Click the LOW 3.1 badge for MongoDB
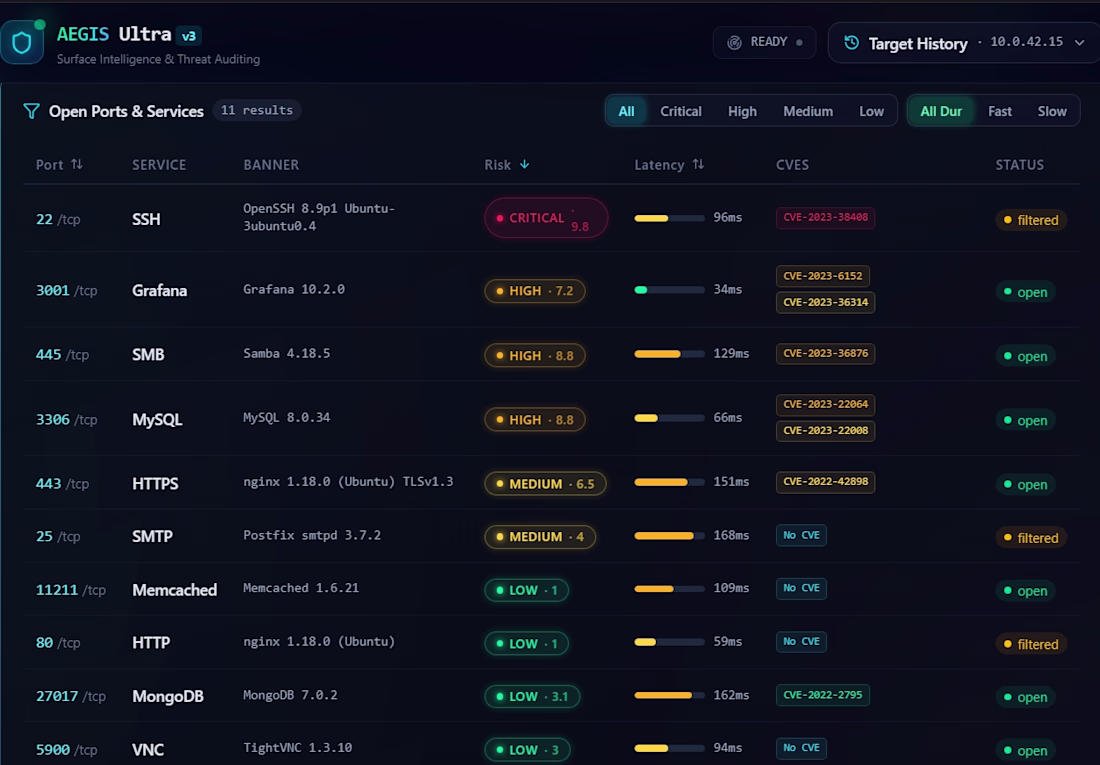1100x765 pixels. click(x=532, y=696)
